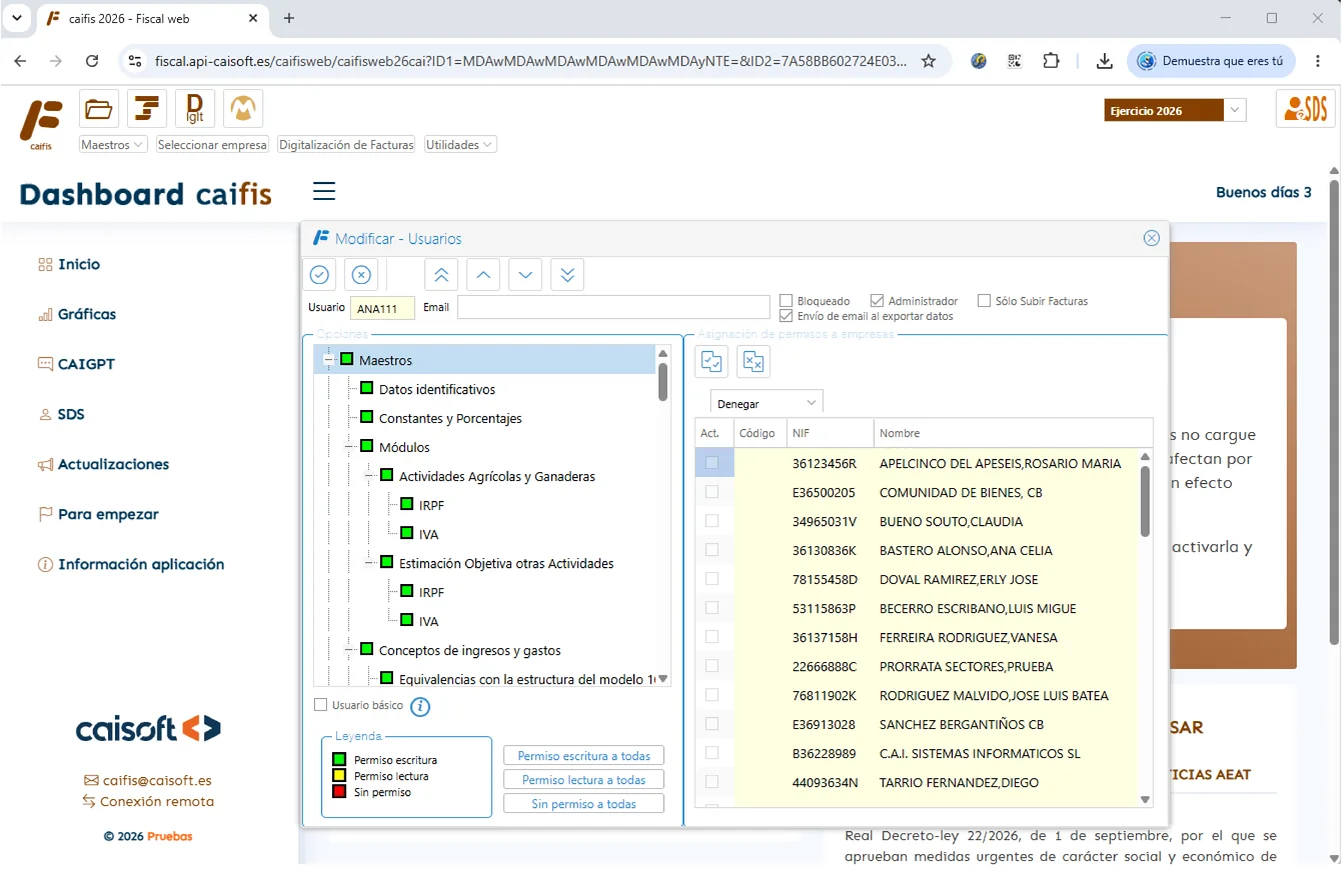Click select all companies icon
This screenshot has width=1342, height=874.
click(712, 362)
